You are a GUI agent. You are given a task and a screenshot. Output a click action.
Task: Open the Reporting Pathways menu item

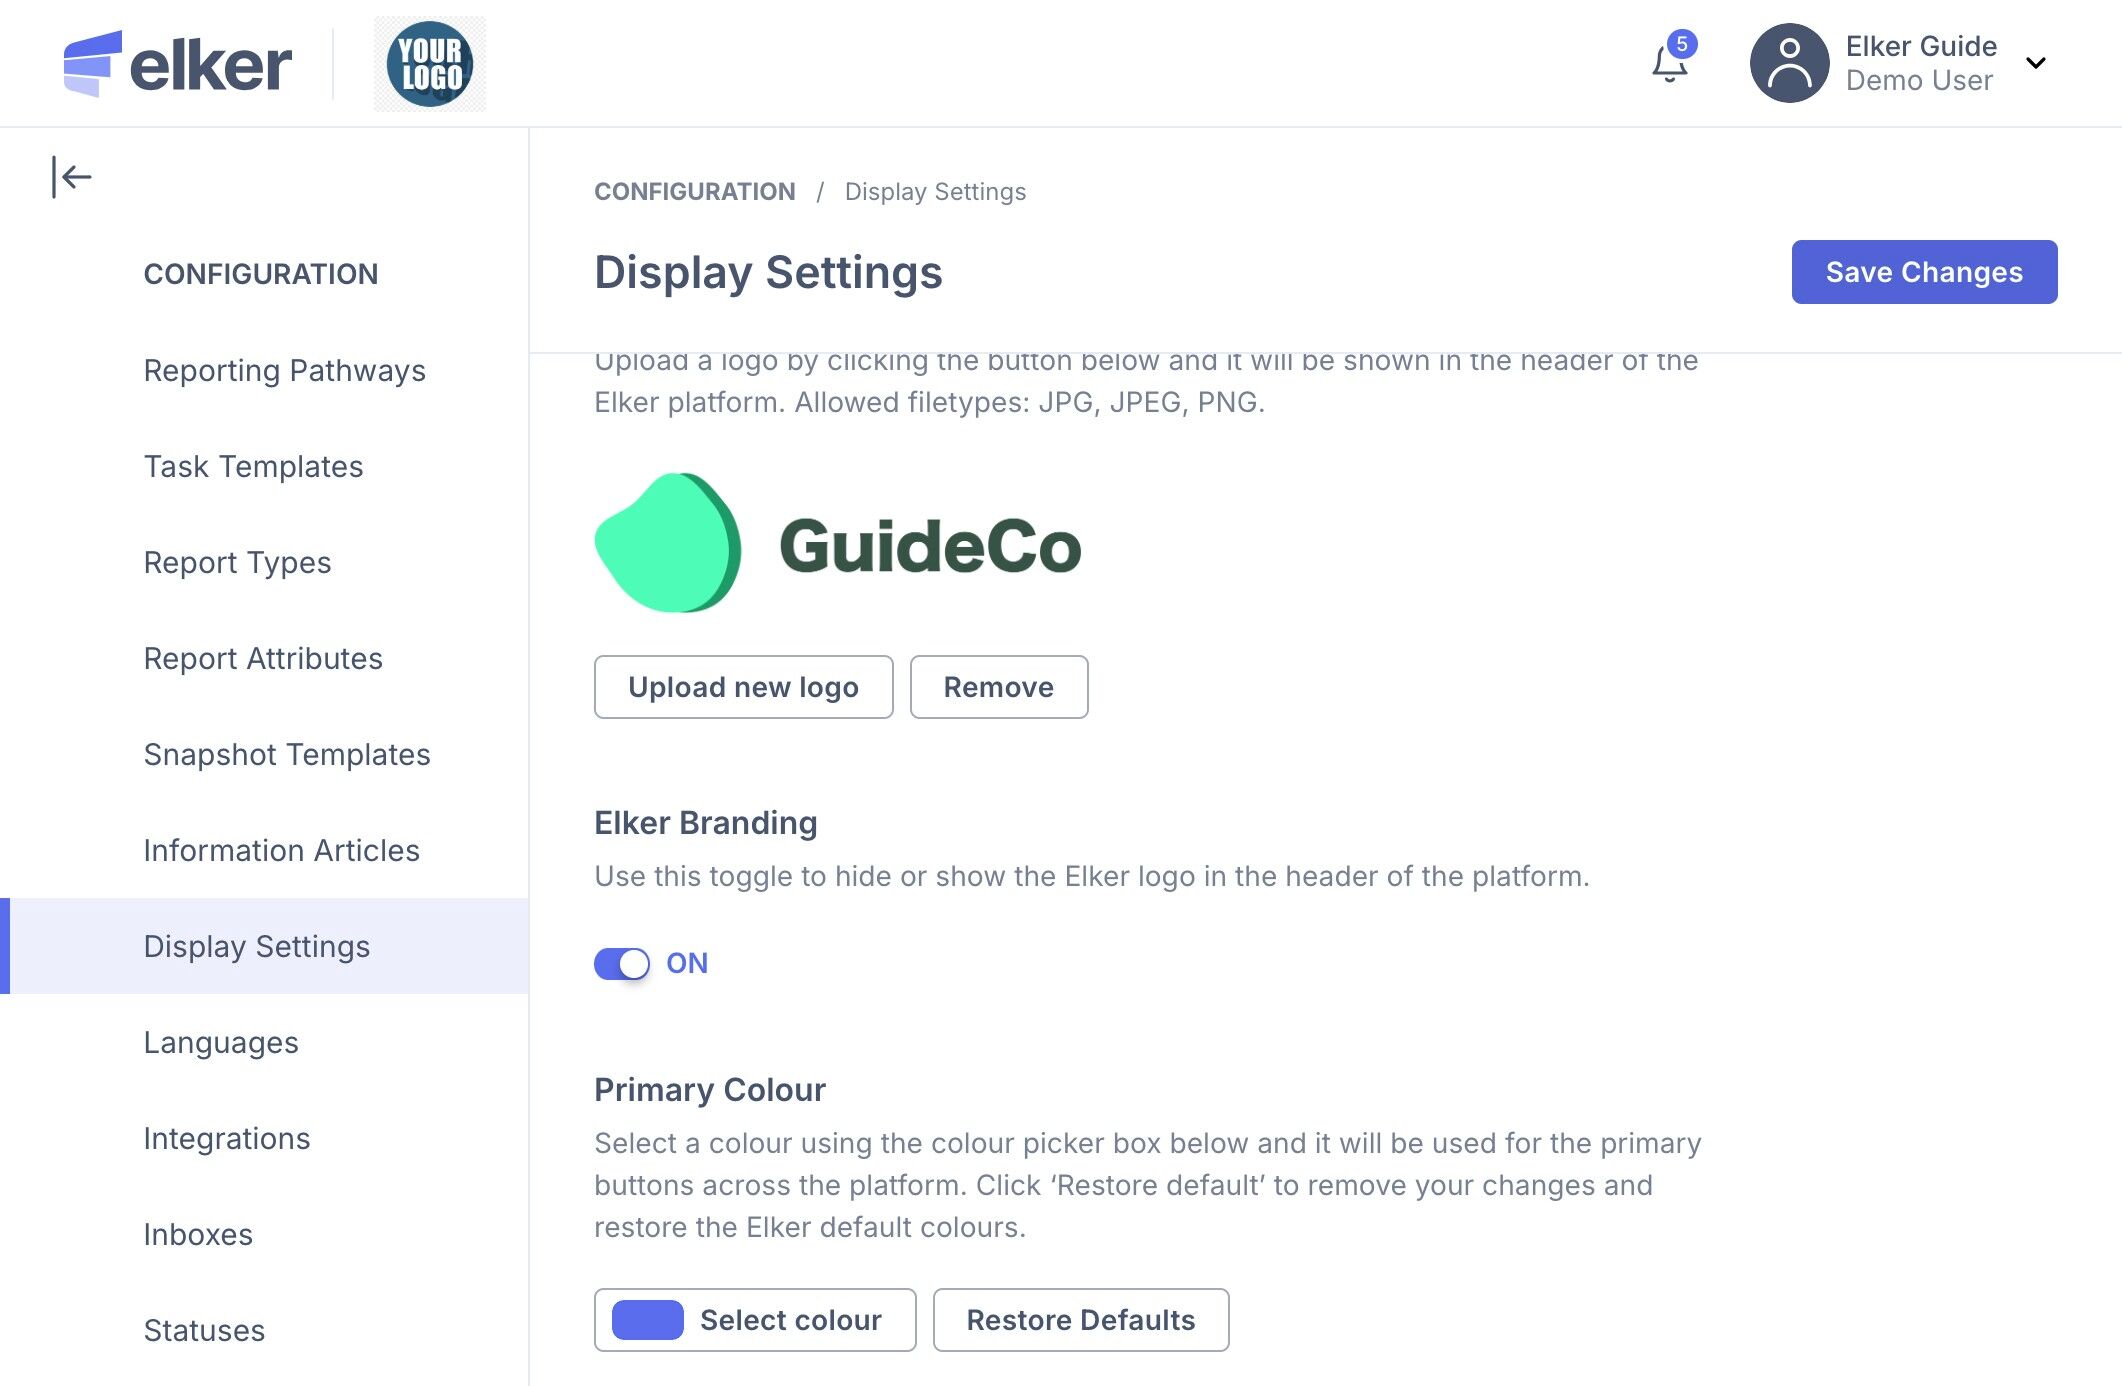coord(284,371)
